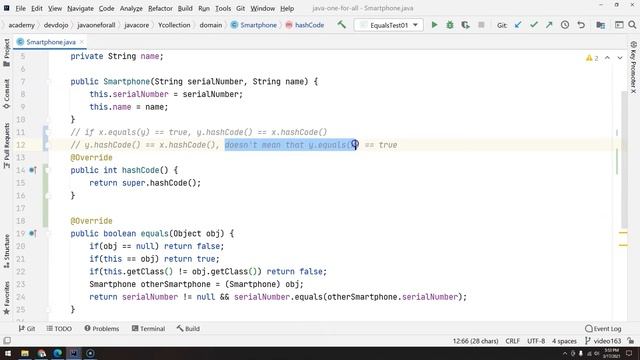Open the Event Log button
Image resolution: width=640 pixels, height=360 pixels.
(603, 329)
